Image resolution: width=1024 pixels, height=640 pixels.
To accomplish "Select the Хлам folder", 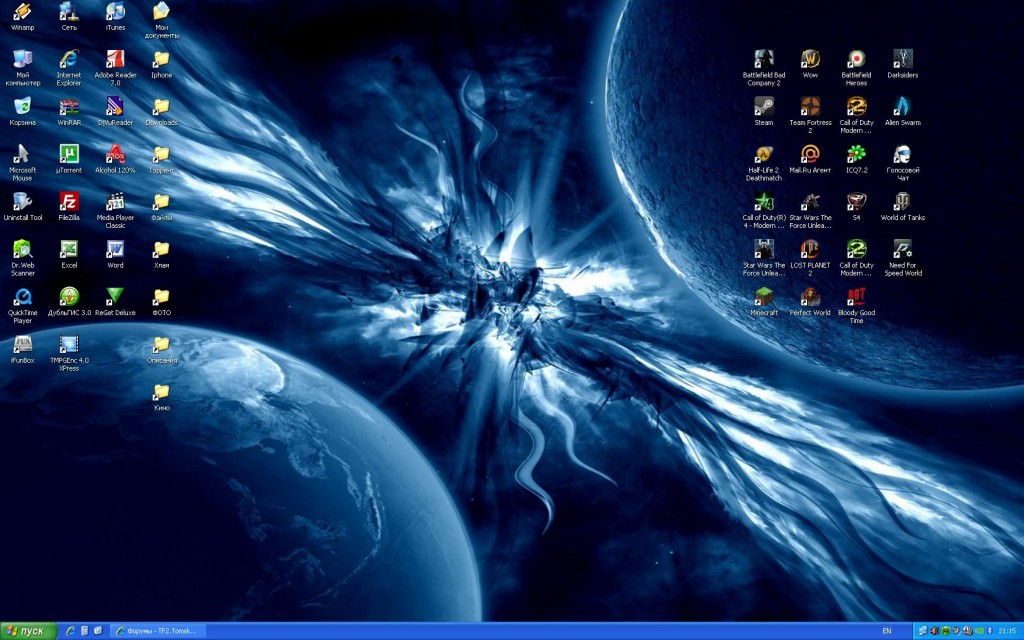I will click(x=161, y=254).
